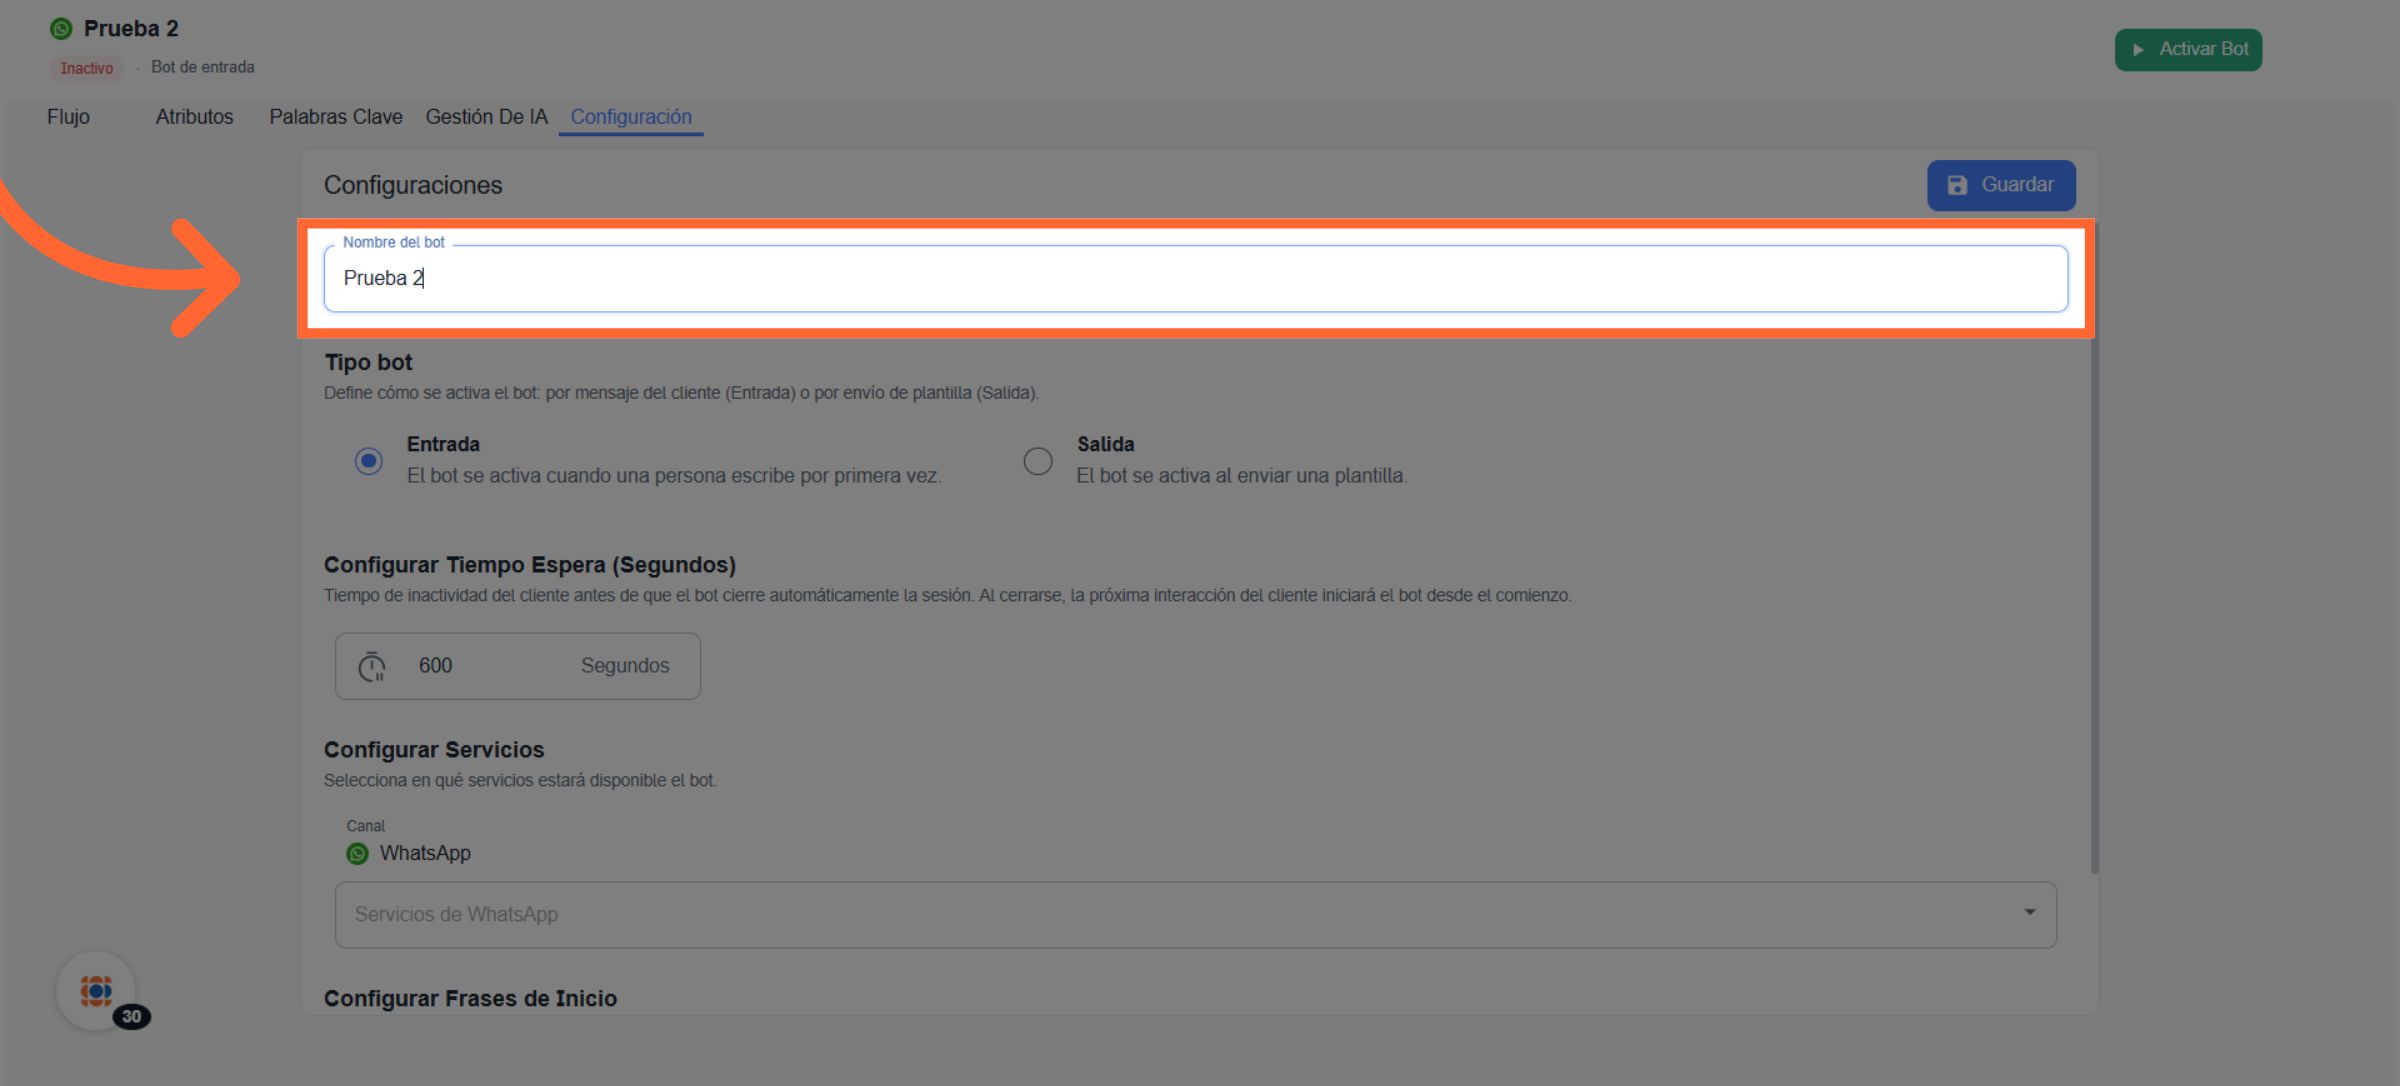
Task: Click the timer icon beside 600
Action: 372,666
